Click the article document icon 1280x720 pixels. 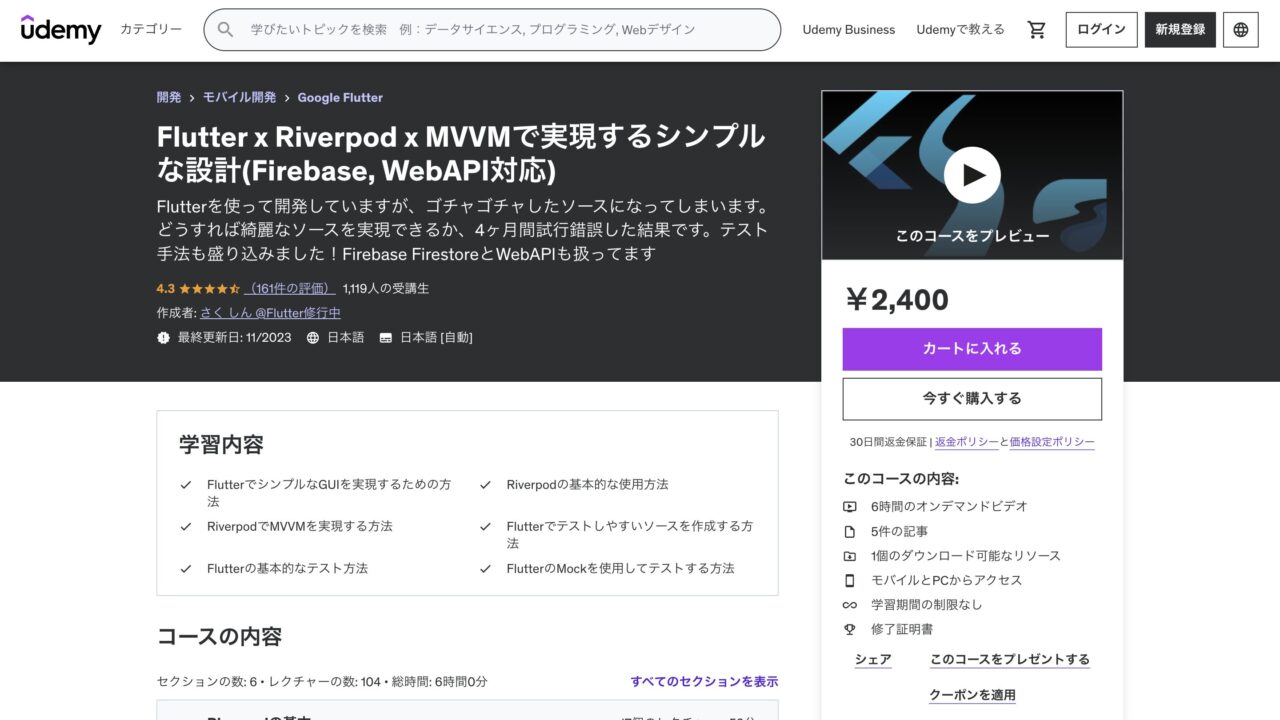850,531
